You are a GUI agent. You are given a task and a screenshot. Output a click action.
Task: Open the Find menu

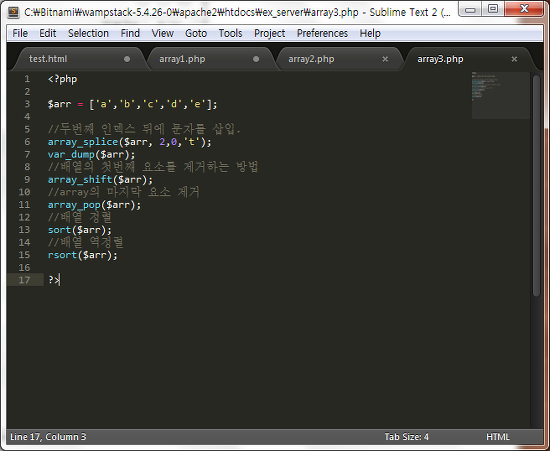(x=130, y=33)
